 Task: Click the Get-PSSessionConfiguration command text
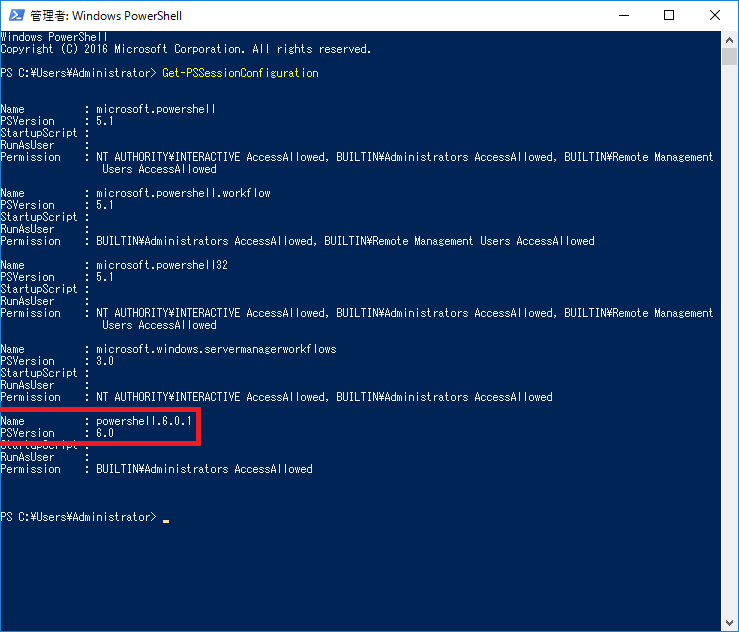(240, 73)
